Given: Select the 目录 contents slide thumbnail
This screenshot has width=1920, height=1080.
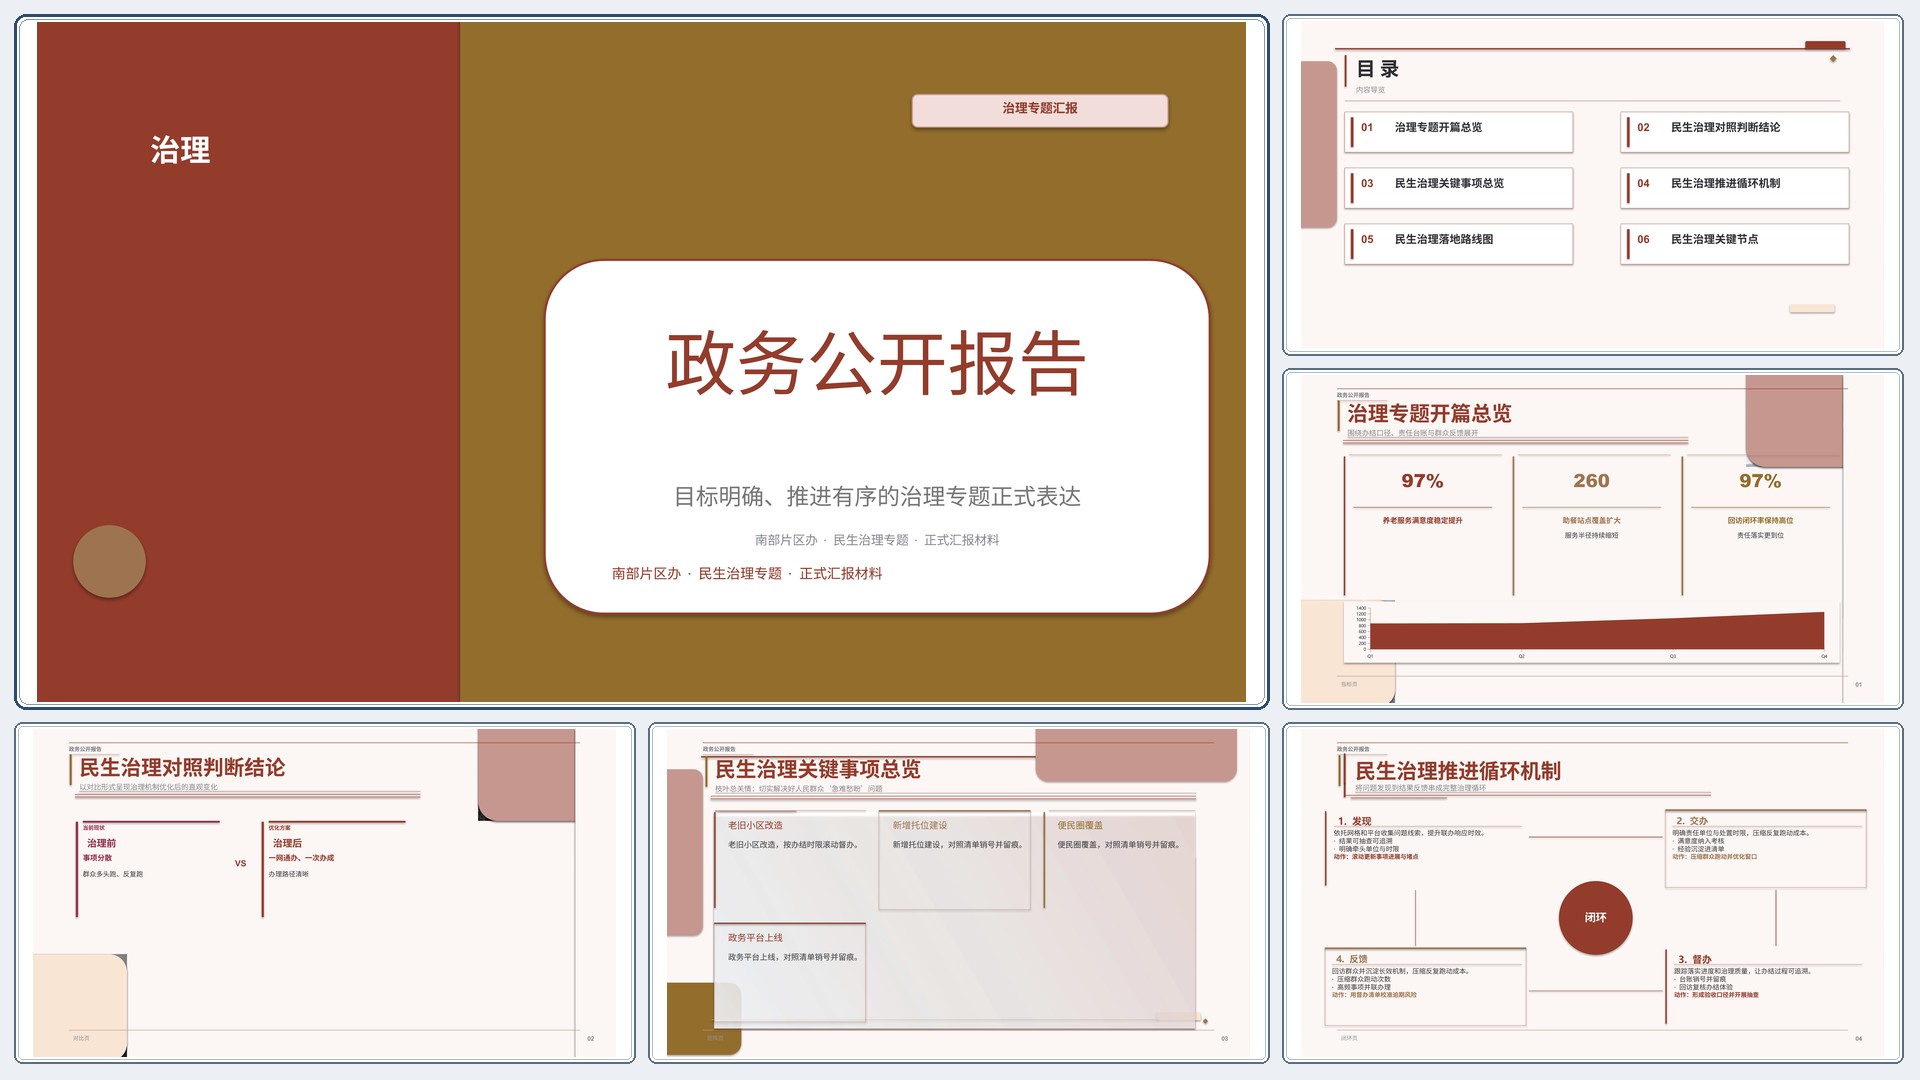Looking at the screenshot, I should (x=1592, y=185).
